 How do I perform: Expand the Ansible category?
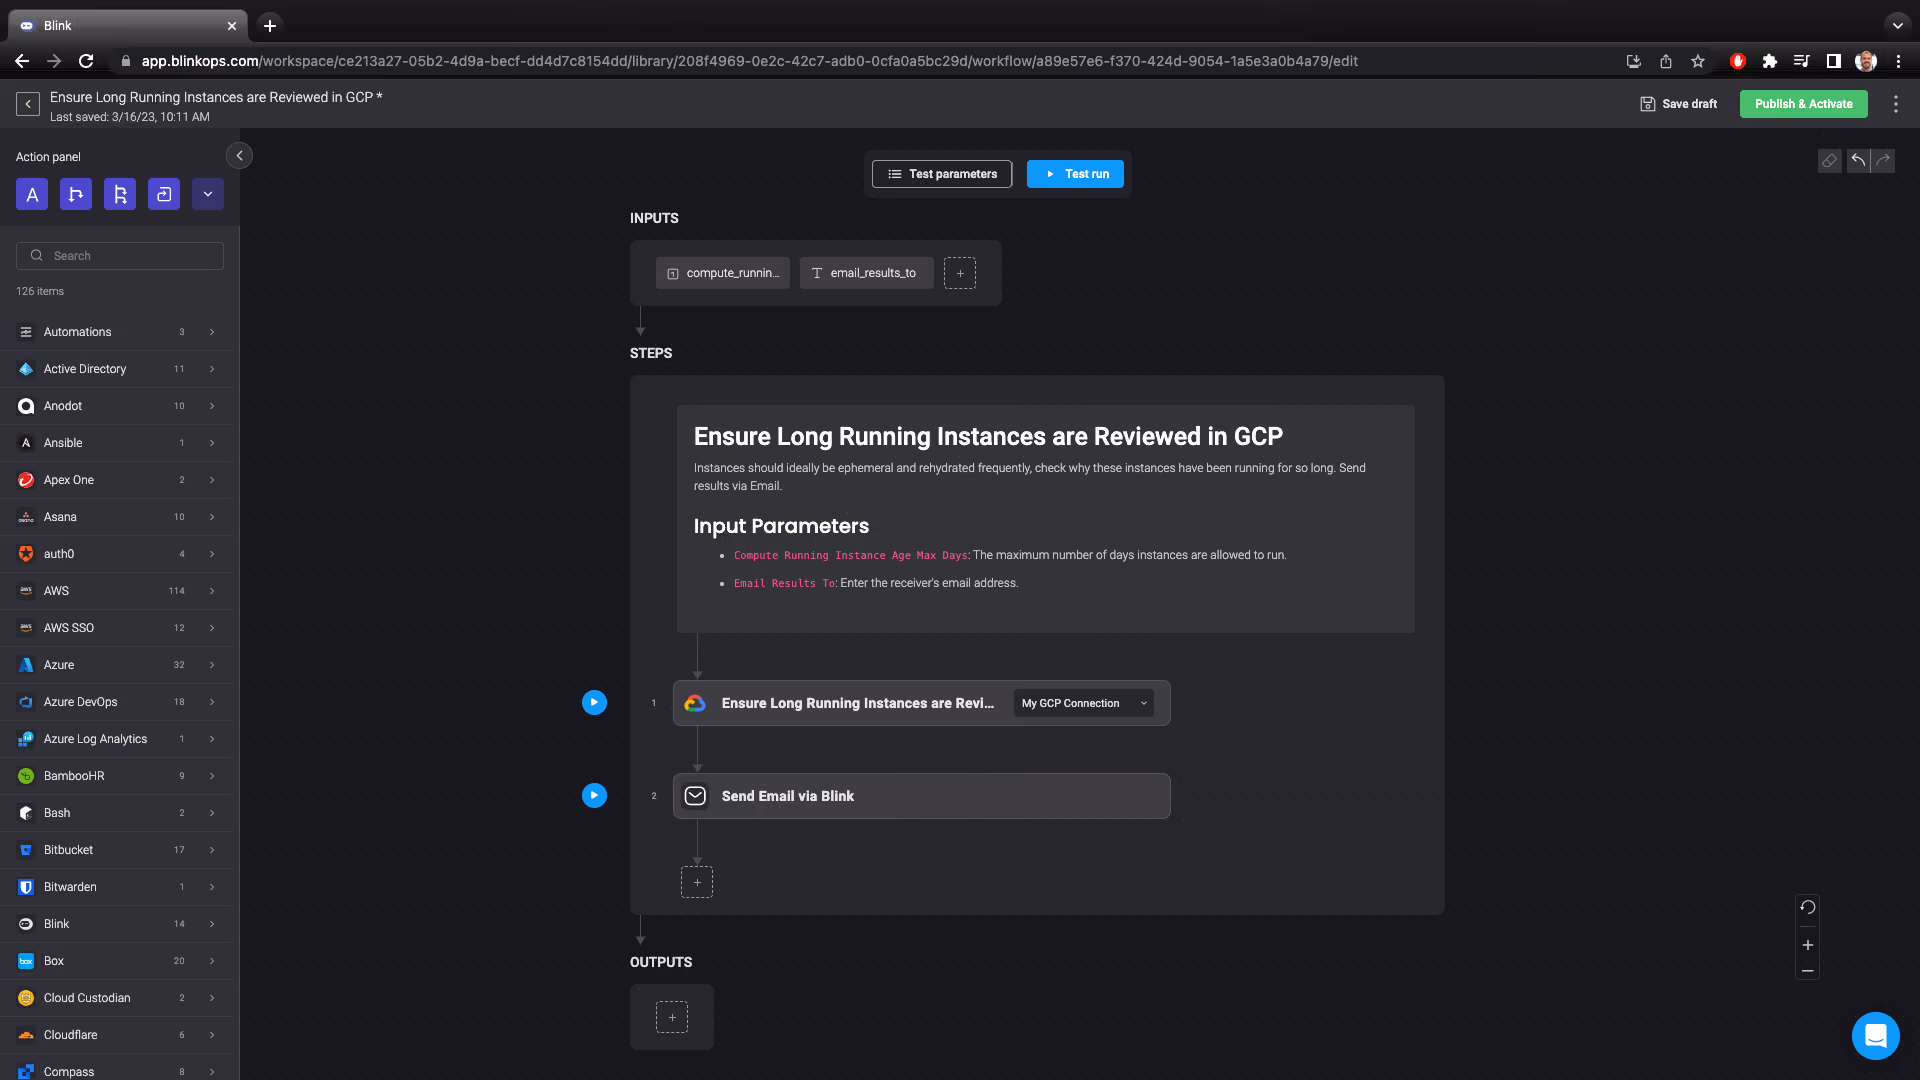coord(116,443)
